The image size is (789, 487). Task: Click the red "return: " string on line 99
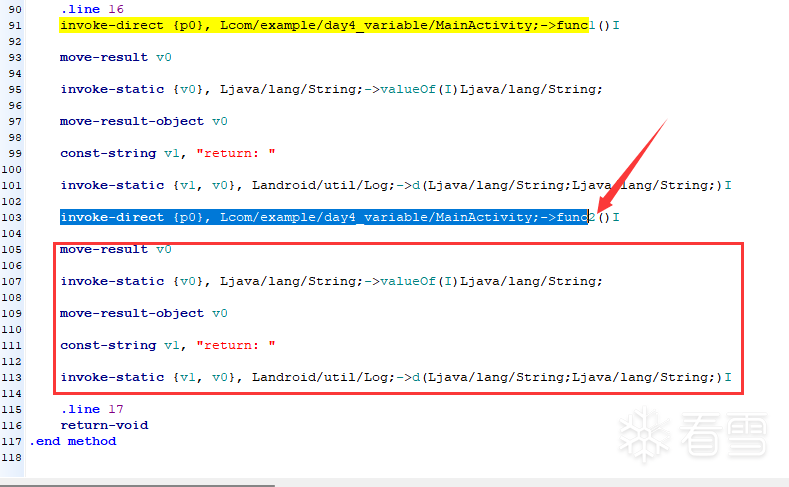click(236, 153)
